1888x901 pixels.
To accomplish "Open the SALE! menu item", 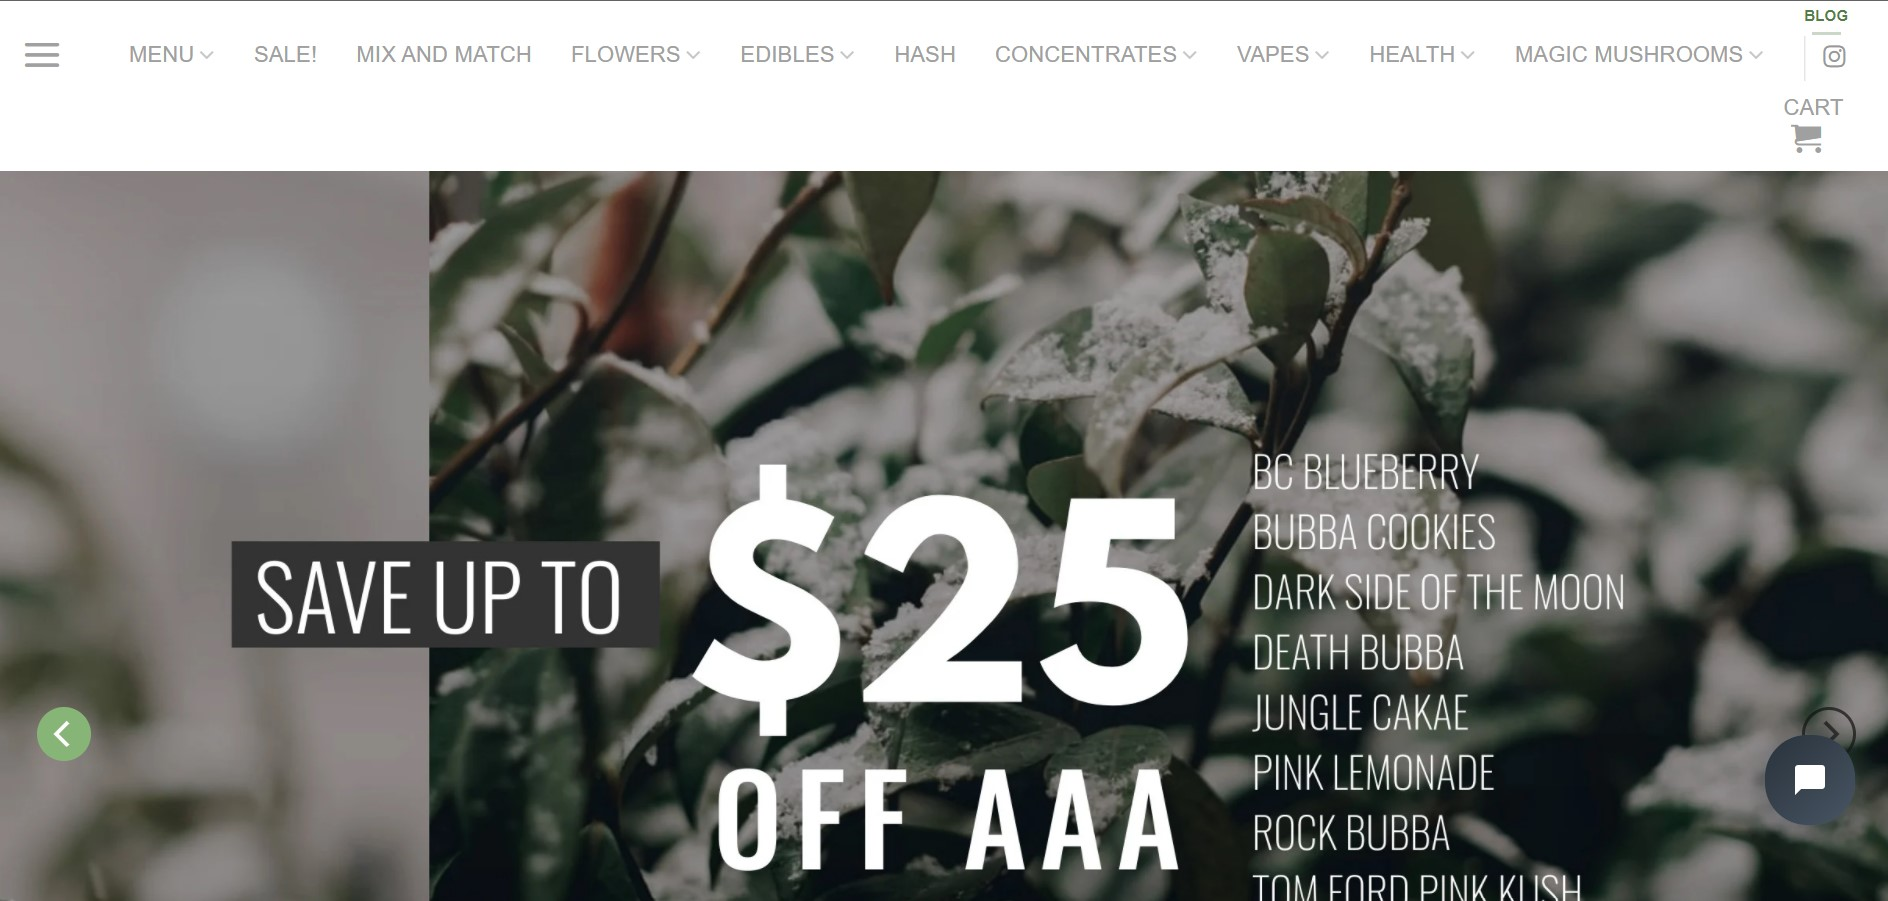I will pyautogui.click(x=285, y=54).
